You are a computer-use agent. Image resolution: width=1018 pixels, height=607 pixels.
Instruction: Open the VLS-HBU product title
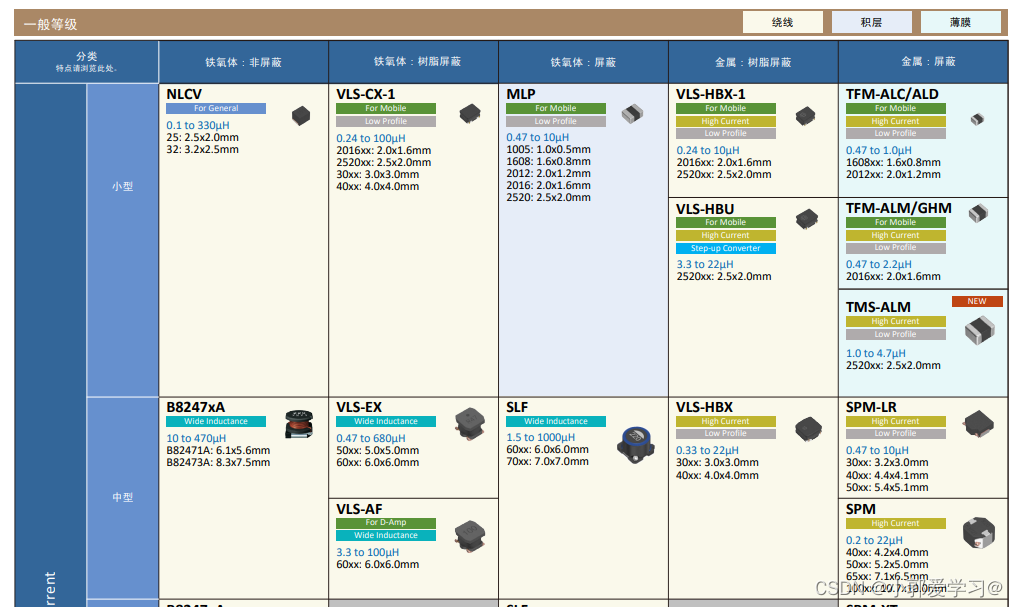[x=705, y=209]
